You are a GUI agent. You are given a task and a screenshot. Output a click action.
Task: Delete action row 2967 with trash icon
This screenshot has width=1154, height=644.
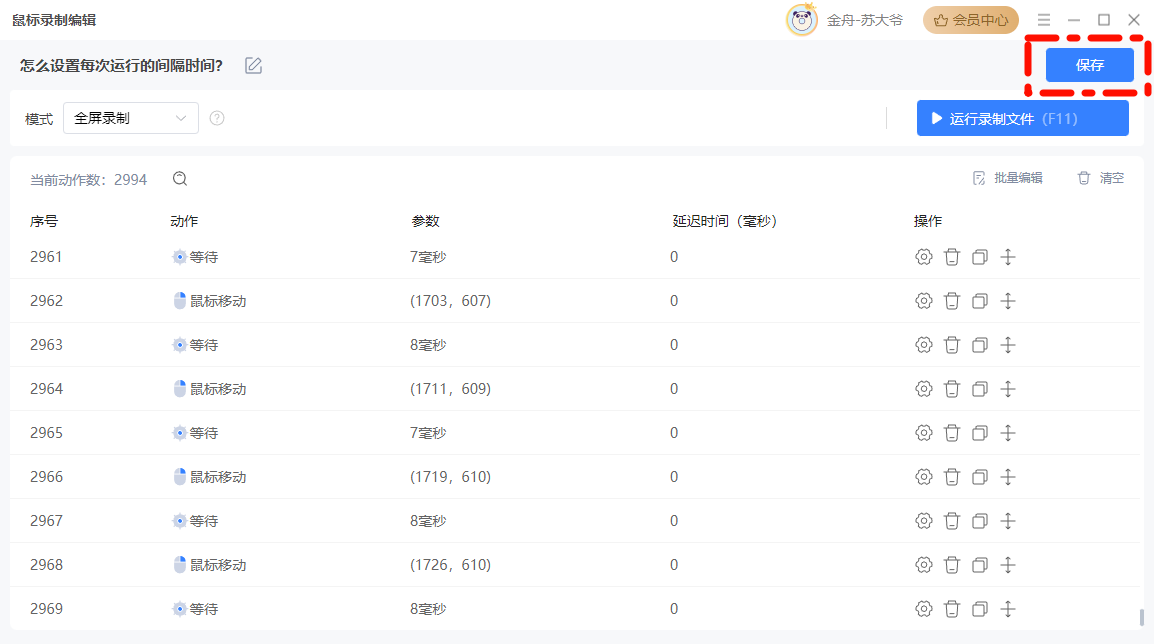click(x=952, y=521)
